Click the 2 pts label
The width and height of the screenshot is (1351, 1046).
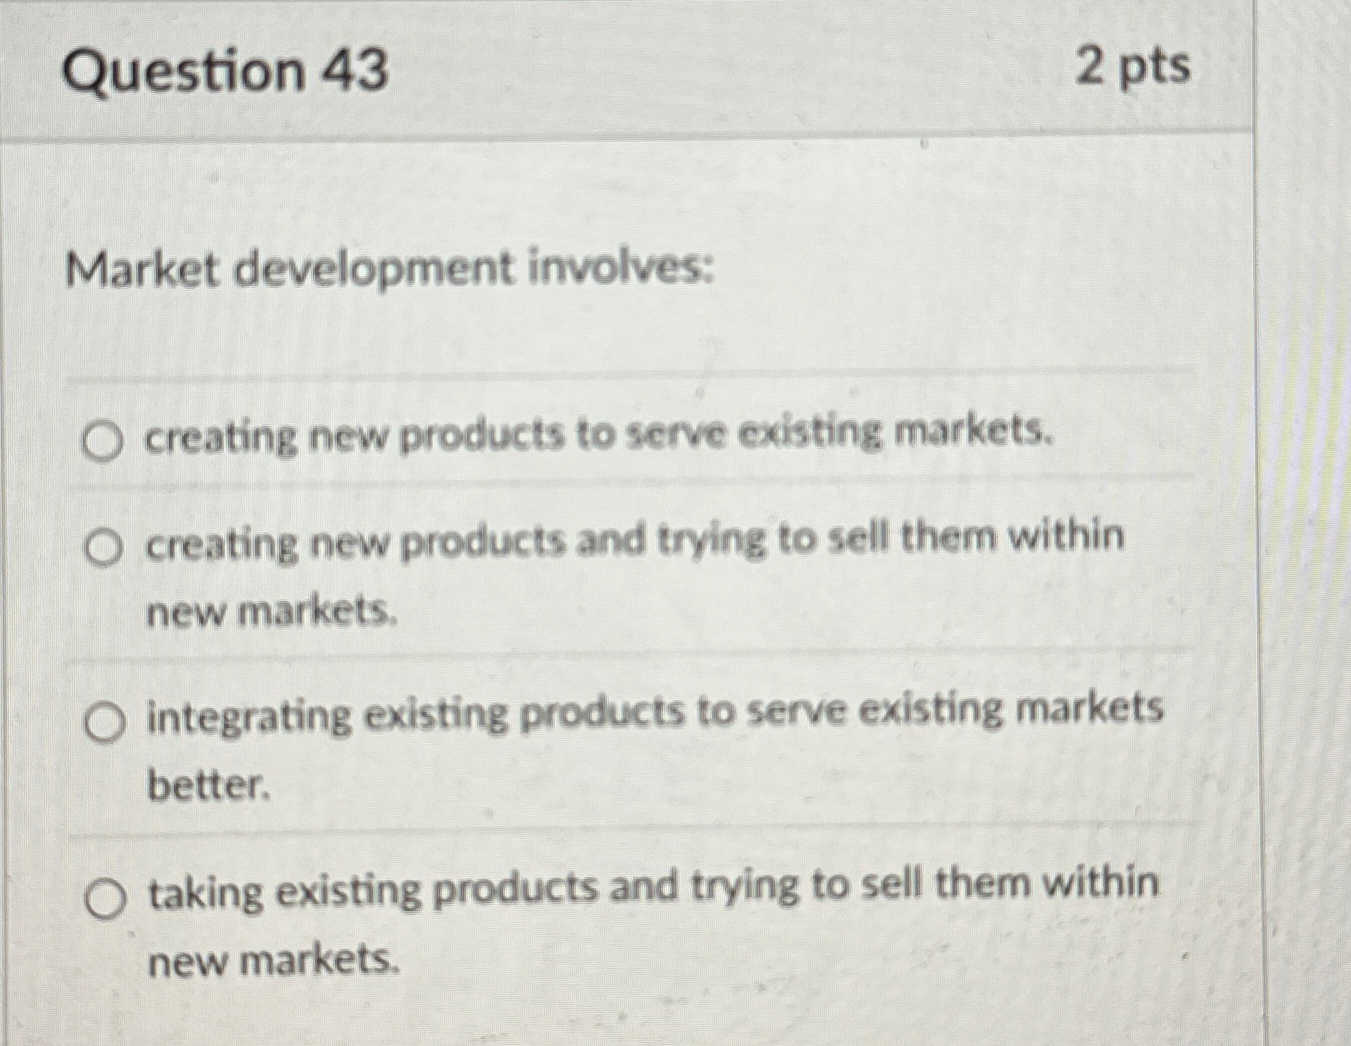tap(1125, 68)
